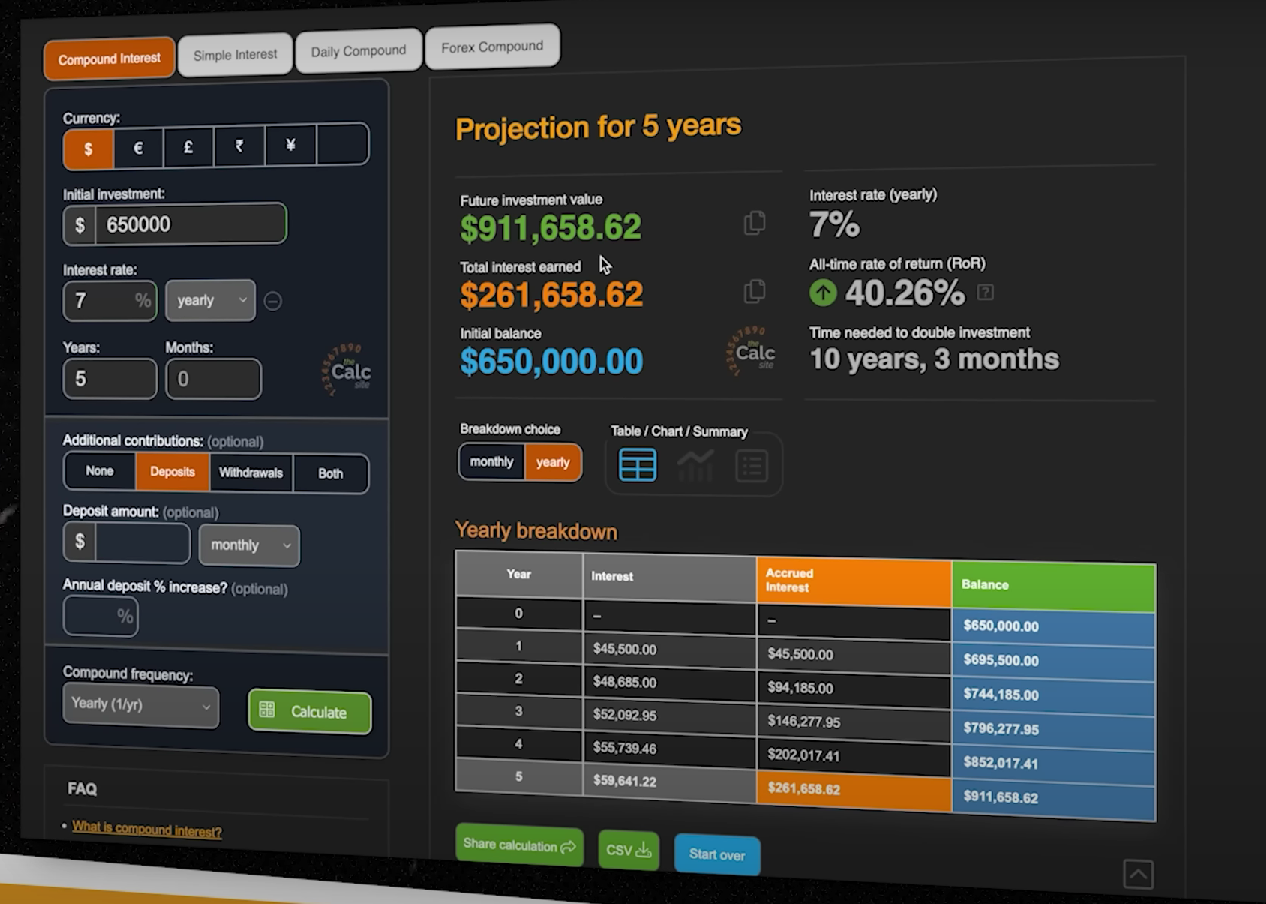Open the What is compound interest link
Viewport: 1266px width, 904px height.
point(147,830)
